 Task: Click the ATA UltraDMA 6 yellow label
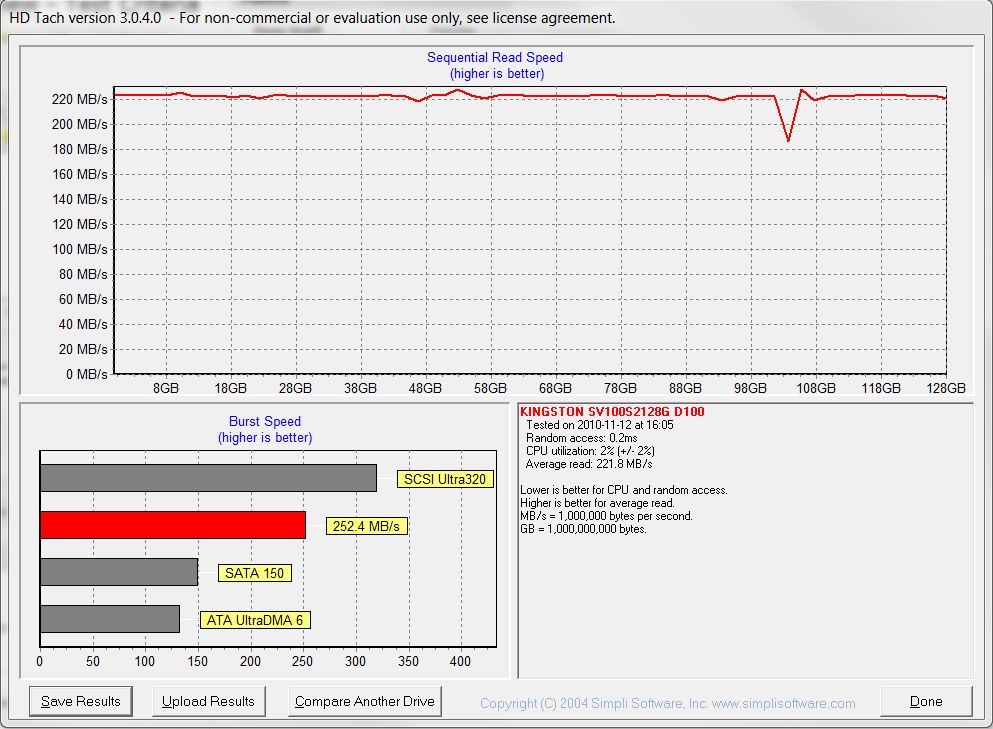click(x=254, y=620)
